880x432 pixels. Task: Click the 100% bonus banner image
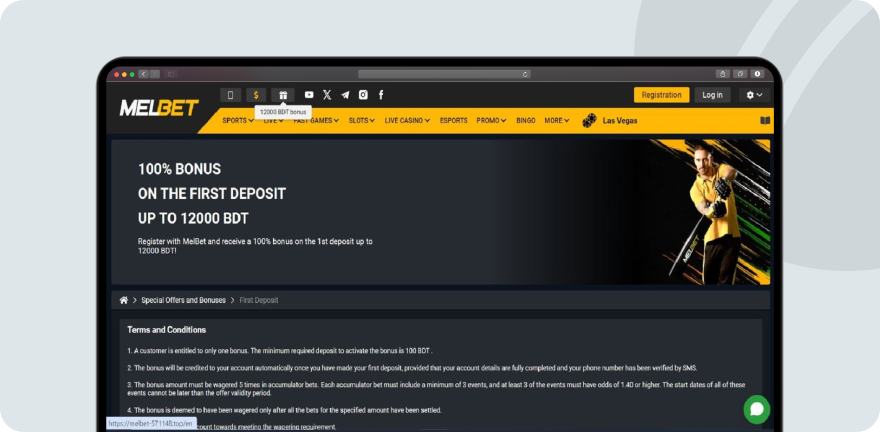point(441,212)
